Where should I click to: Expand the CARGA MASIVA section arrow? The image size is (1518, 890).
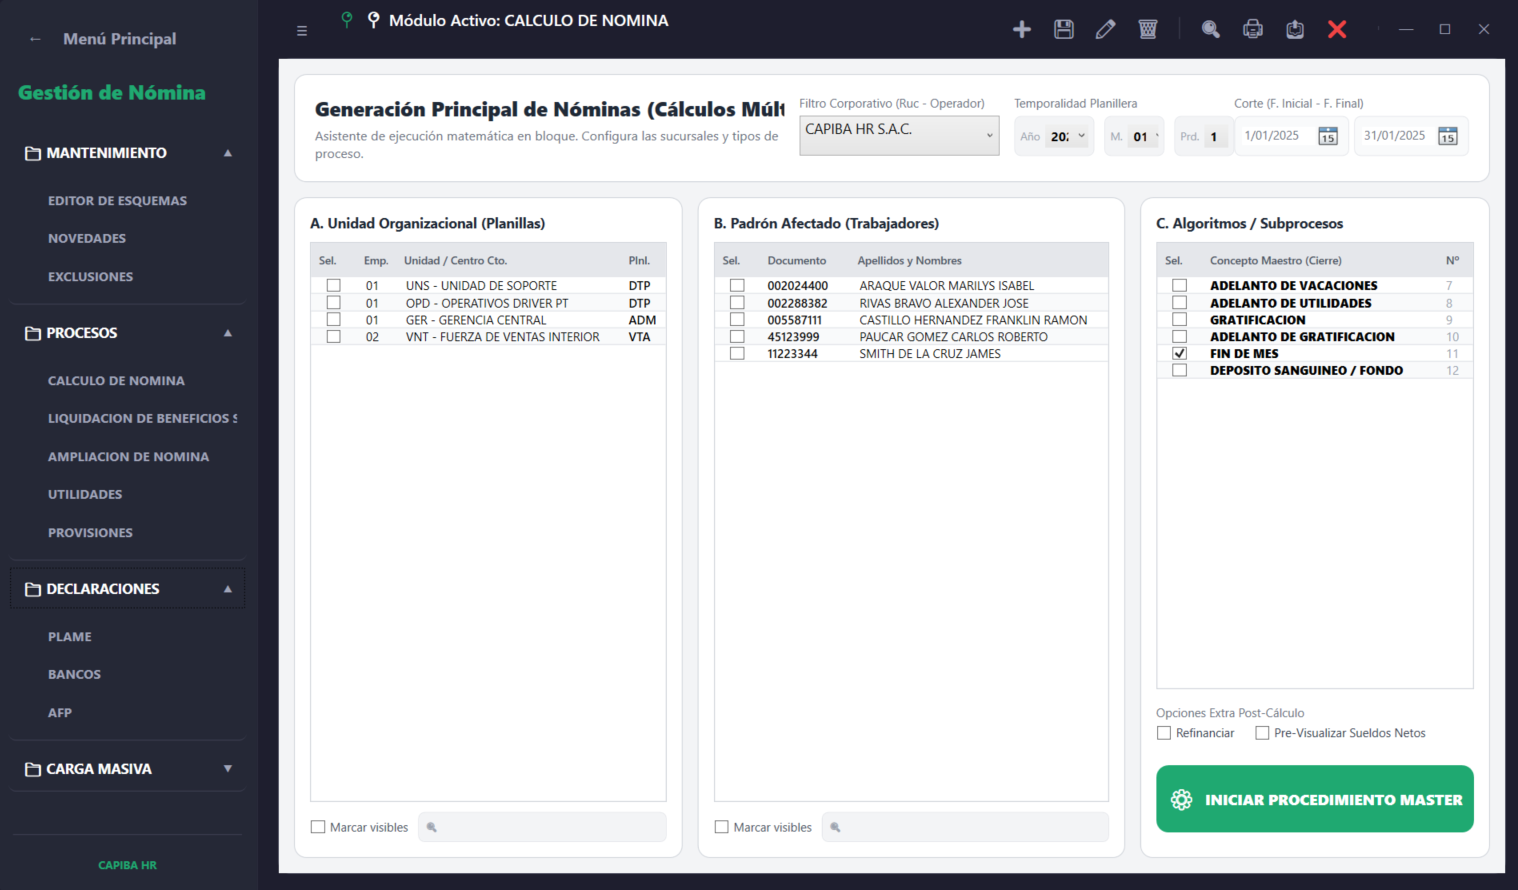pyautogui.click(x=228, y=769)
